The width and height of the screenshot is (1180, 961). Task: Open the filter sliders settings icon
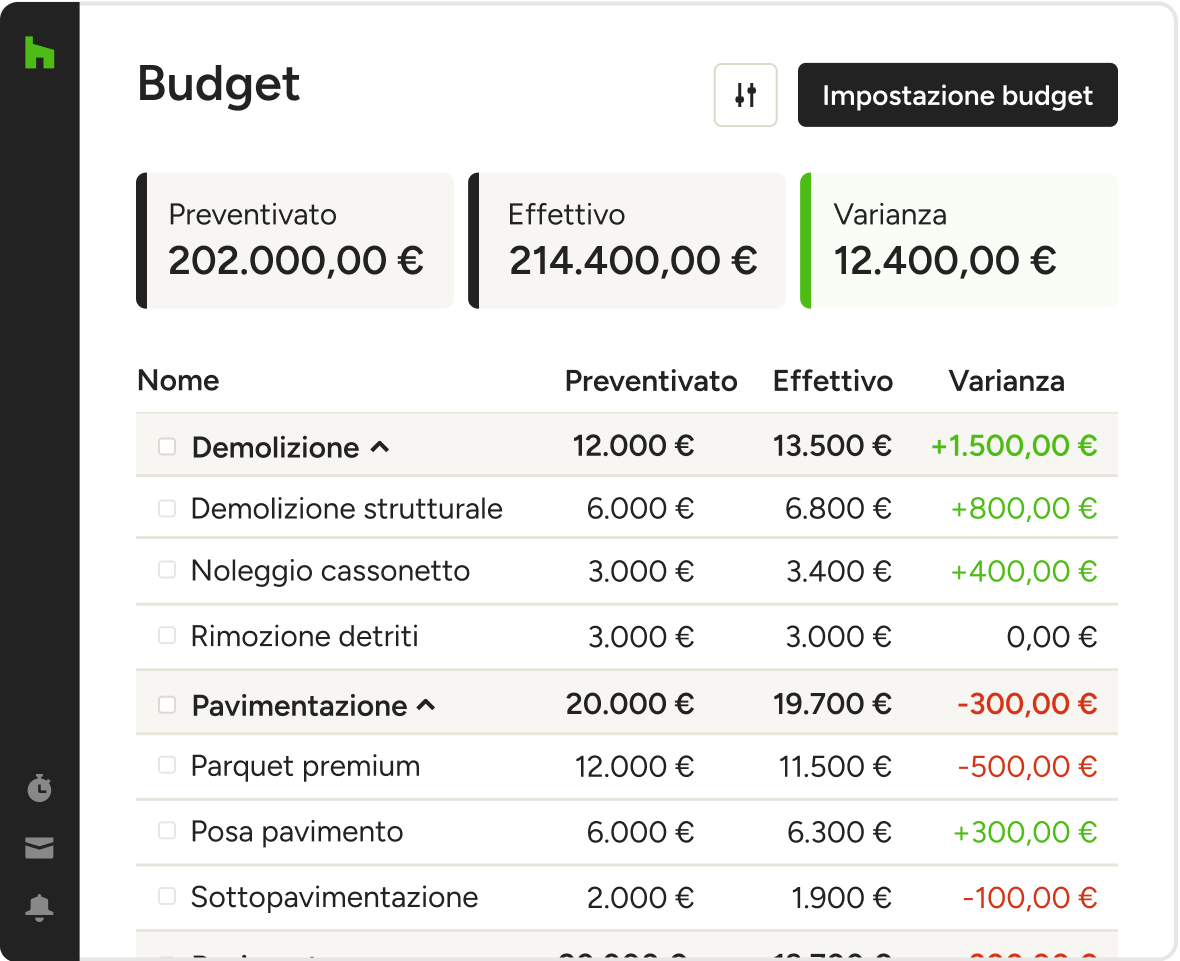click(x=745, y=96)
